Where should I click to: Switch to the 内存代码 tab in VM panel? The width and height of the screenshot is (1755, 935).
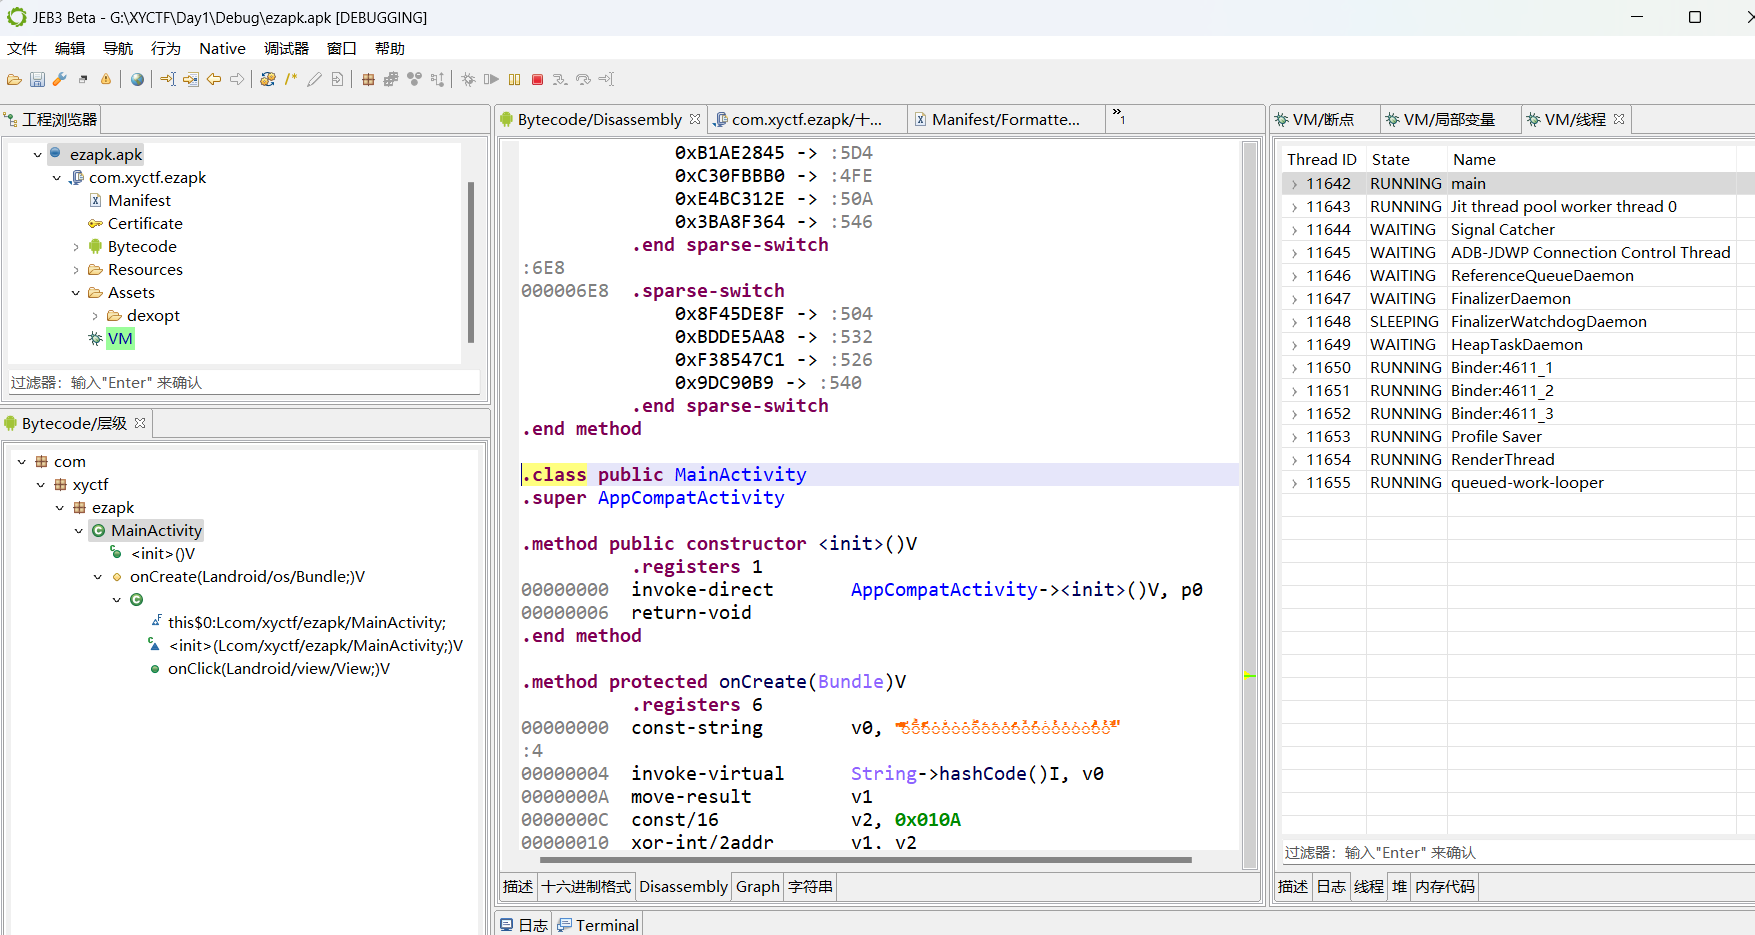pos(1445,887)
